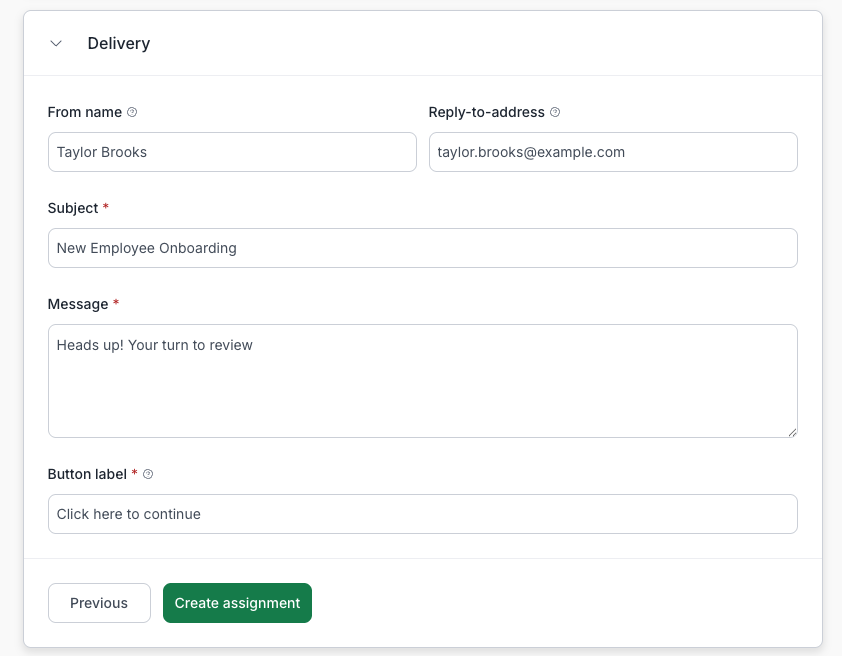Select the From name input field
The width and height of the screenshot is (842, 656).
point(232,152)
